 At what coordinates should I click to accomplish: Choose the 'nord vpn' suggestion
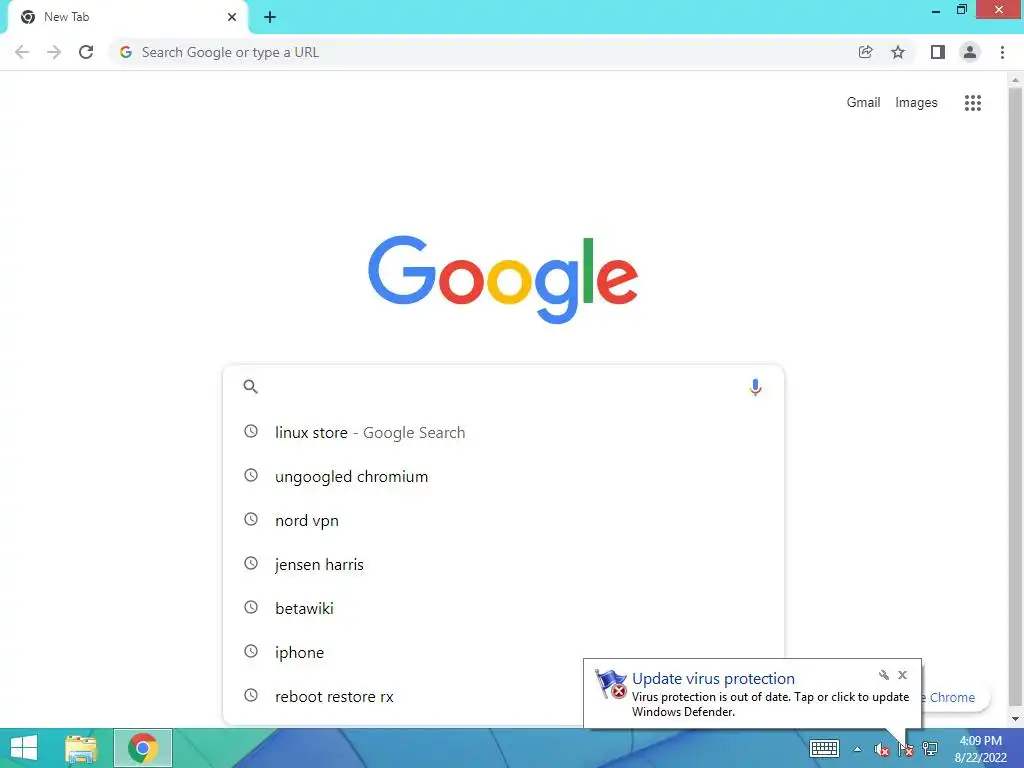[503, 520]
